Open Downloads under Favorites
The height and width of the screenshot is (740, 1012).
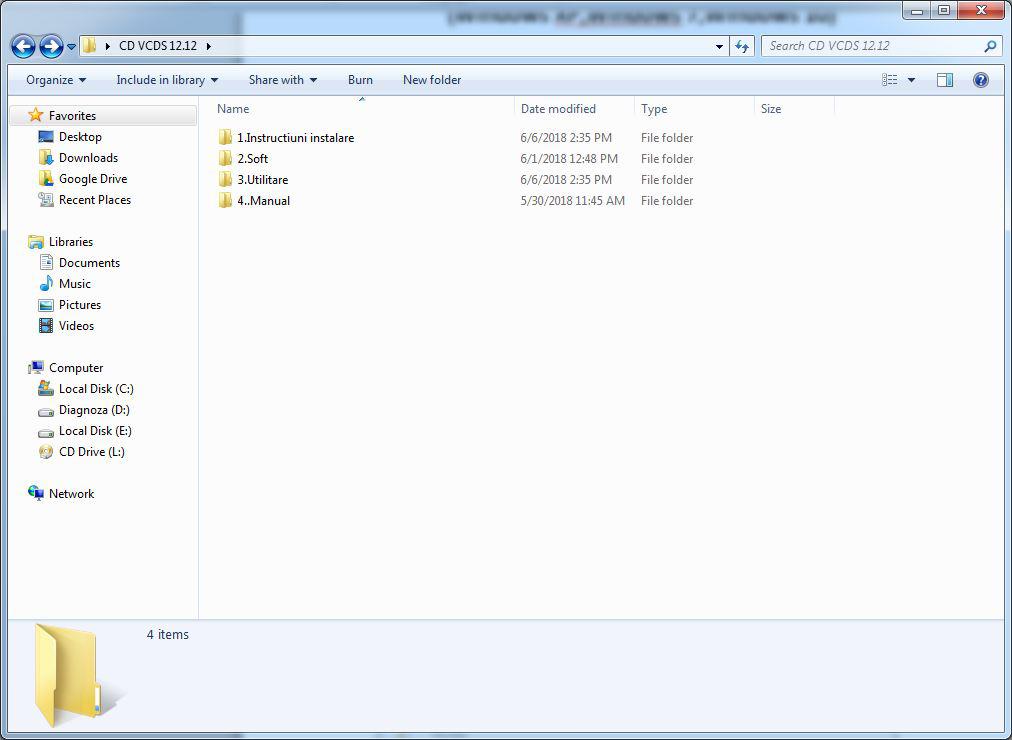pyautogui.click(x=88, y=157)
